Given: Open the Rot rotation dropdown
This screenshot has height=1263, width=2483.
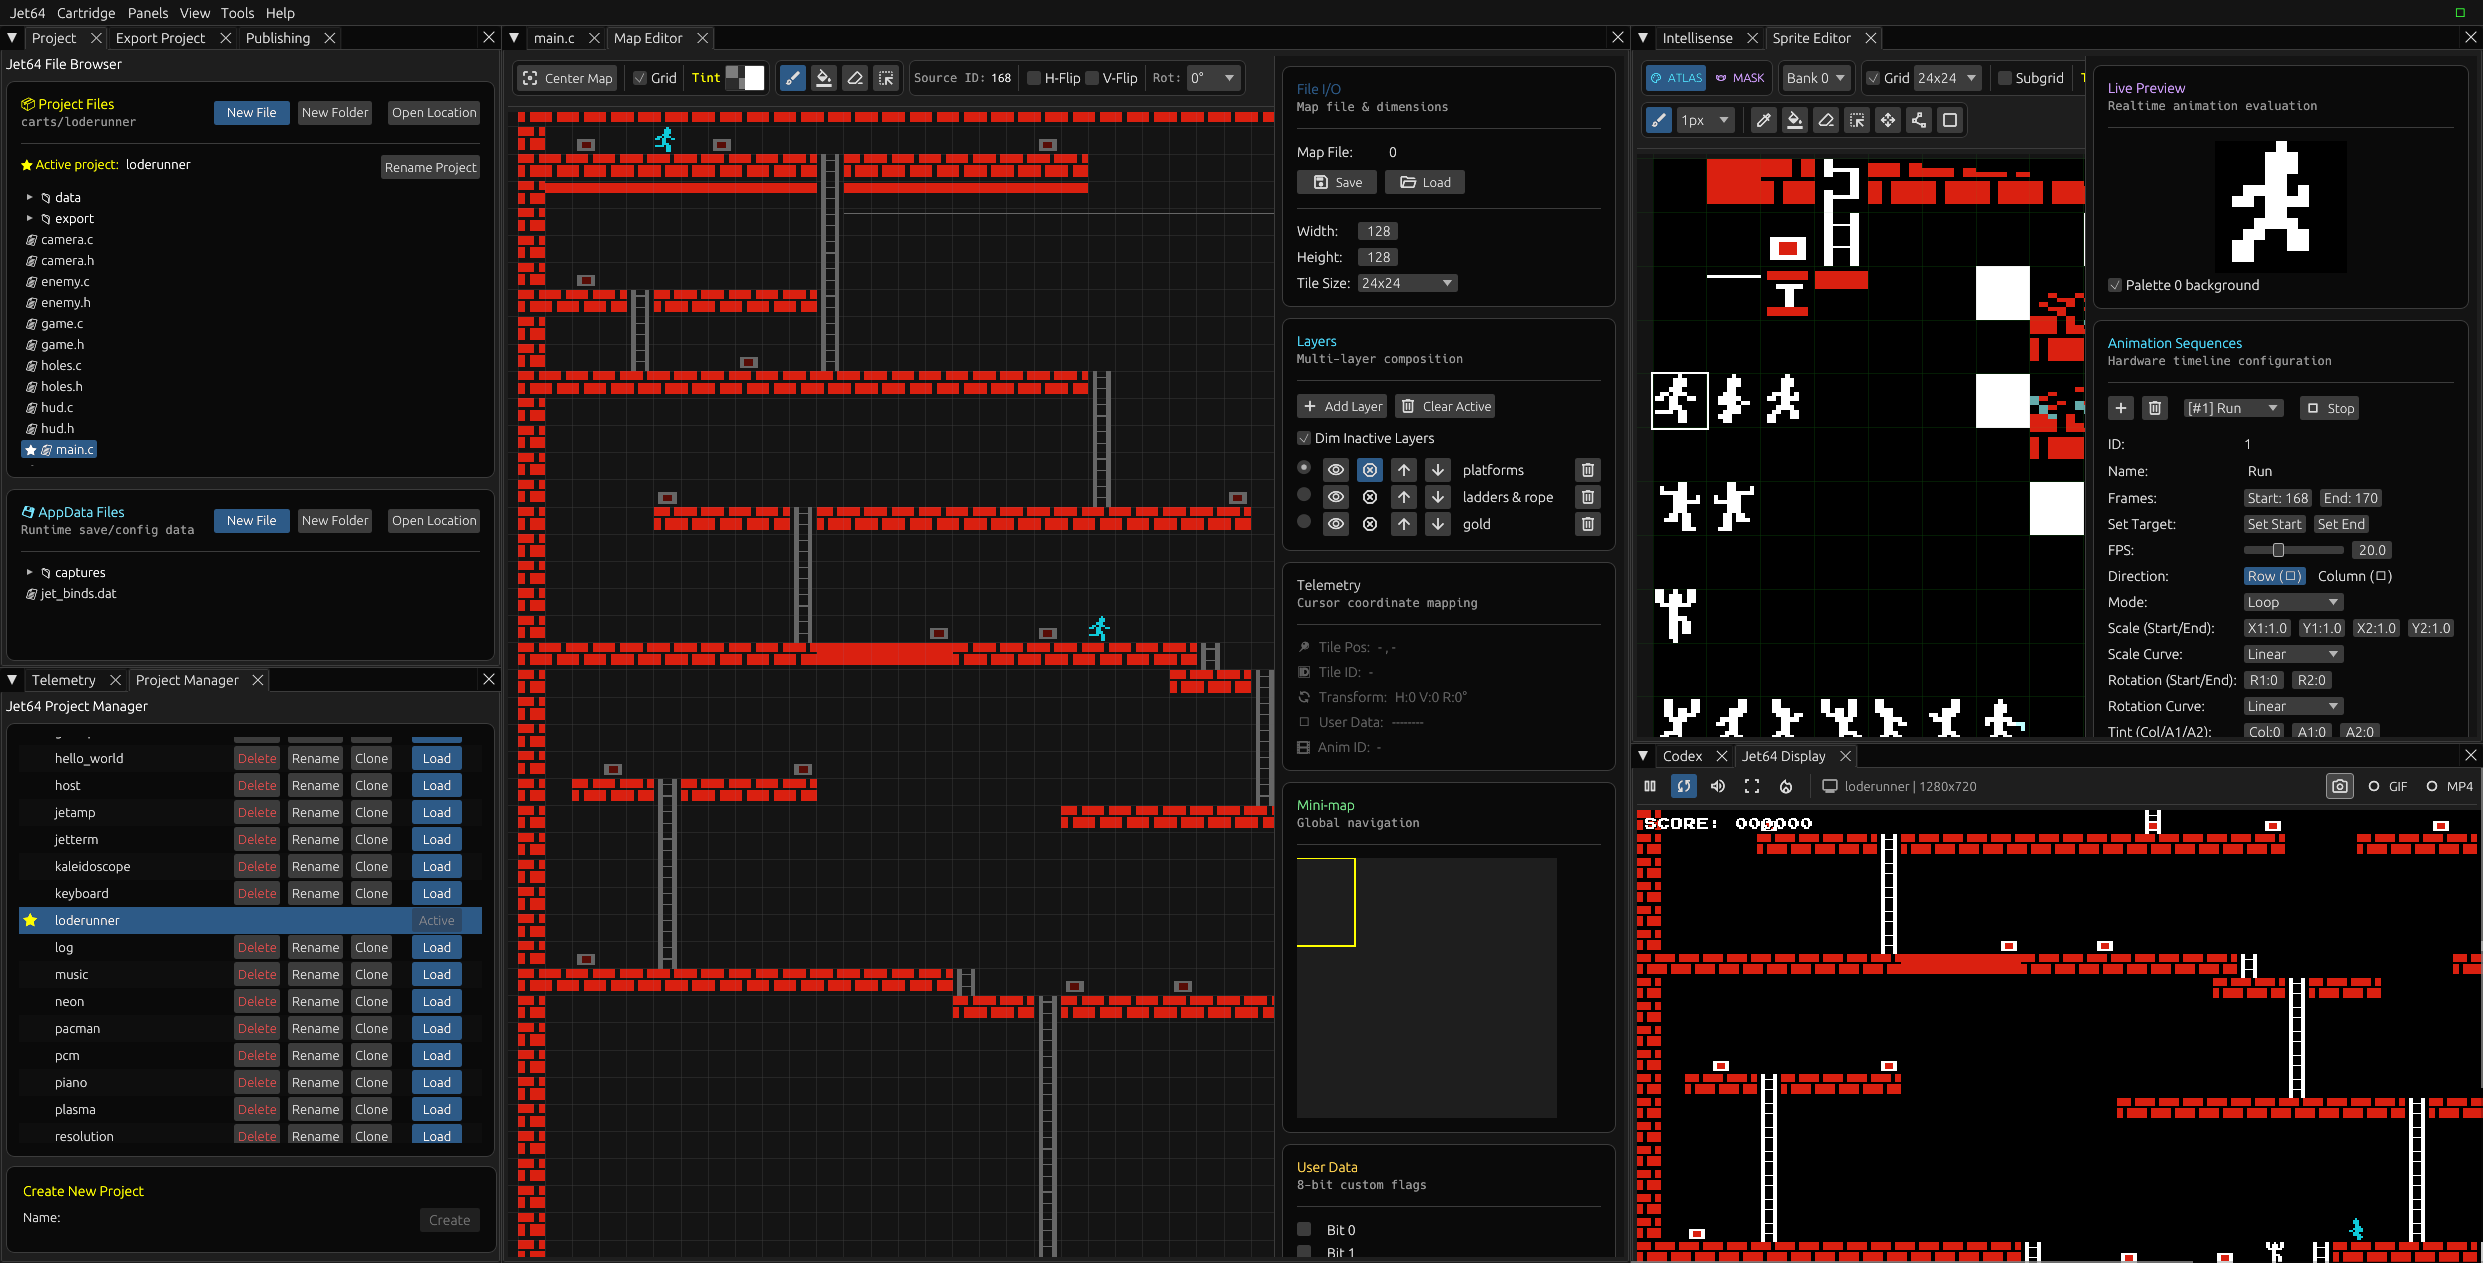Looking at the screenshot, I should click(x=1213, y=78).
